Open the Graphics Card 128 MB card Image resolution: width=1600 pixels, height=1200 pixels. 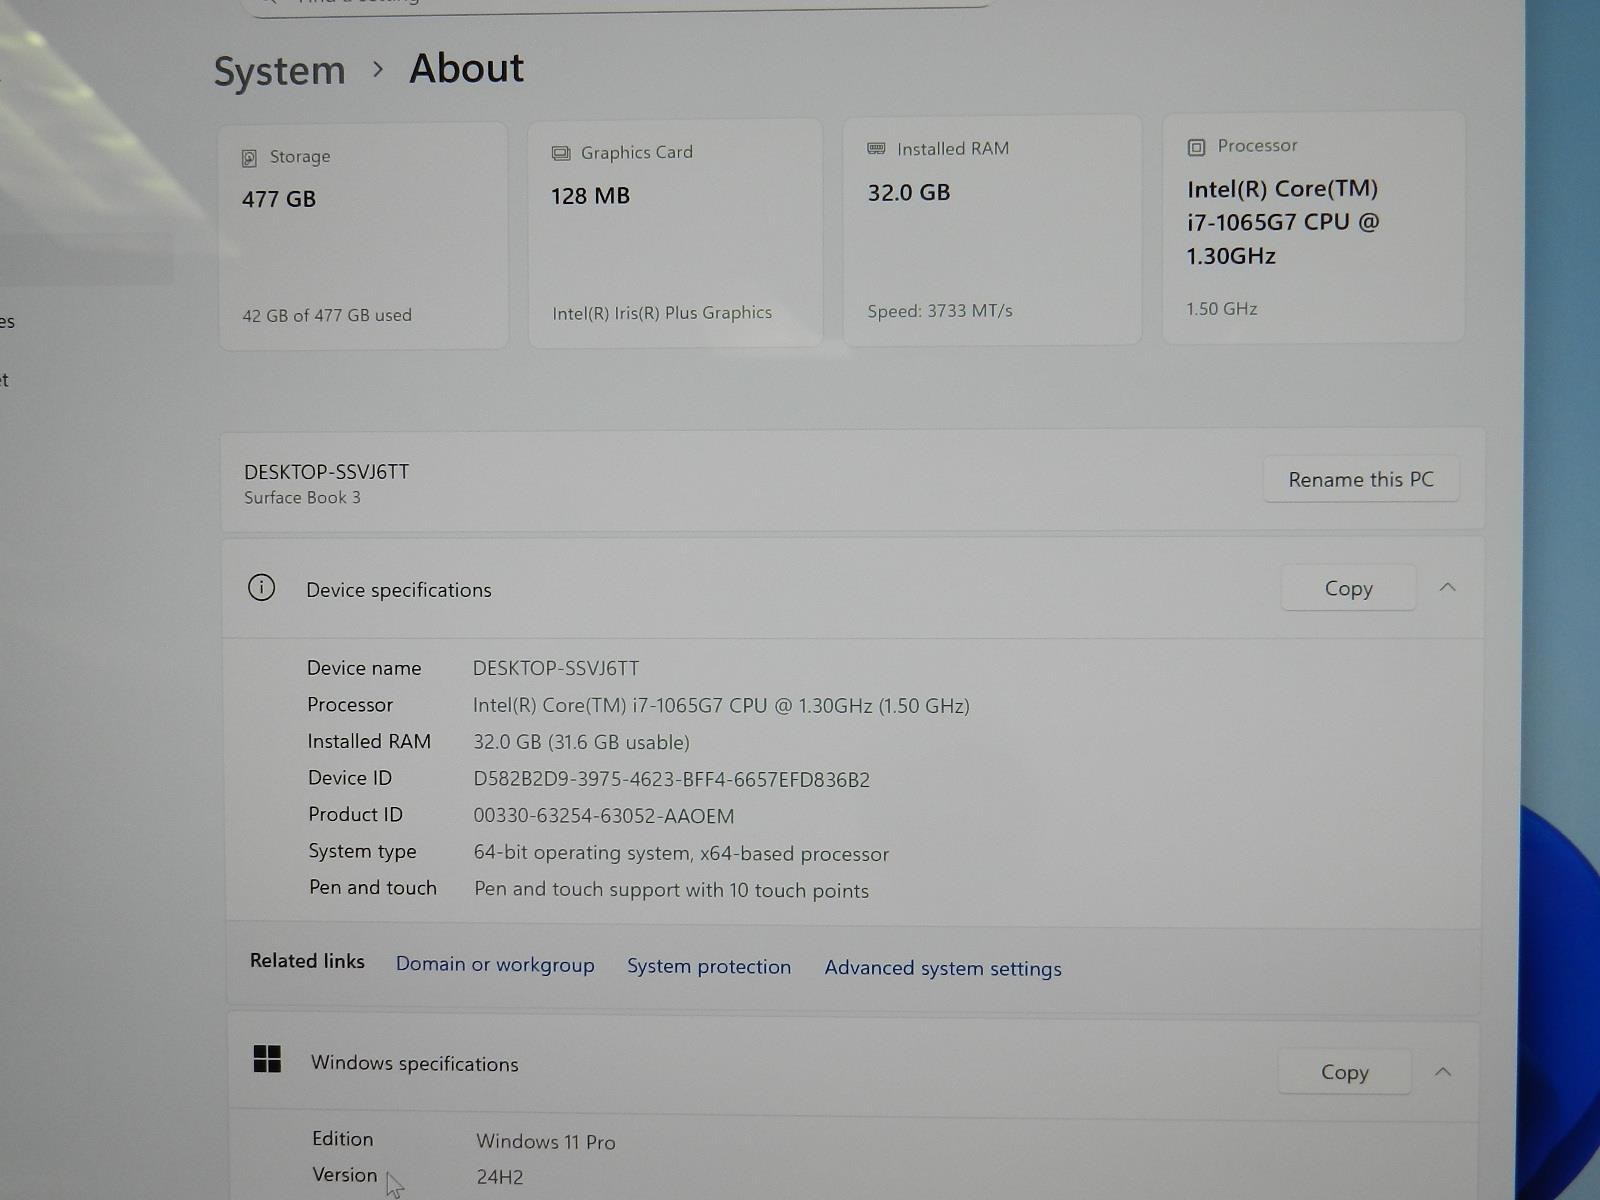pos(675,233)
